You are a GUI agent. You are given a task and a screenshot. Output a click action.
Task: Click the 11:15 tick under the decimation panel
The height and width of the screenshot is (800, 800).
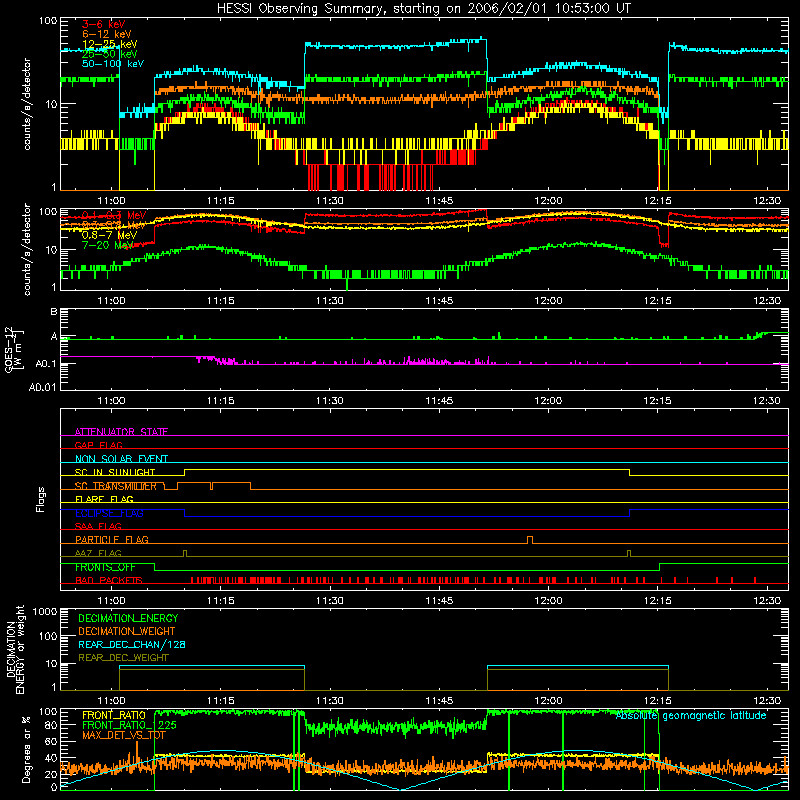pyautogui.click(x=220, y=701)
